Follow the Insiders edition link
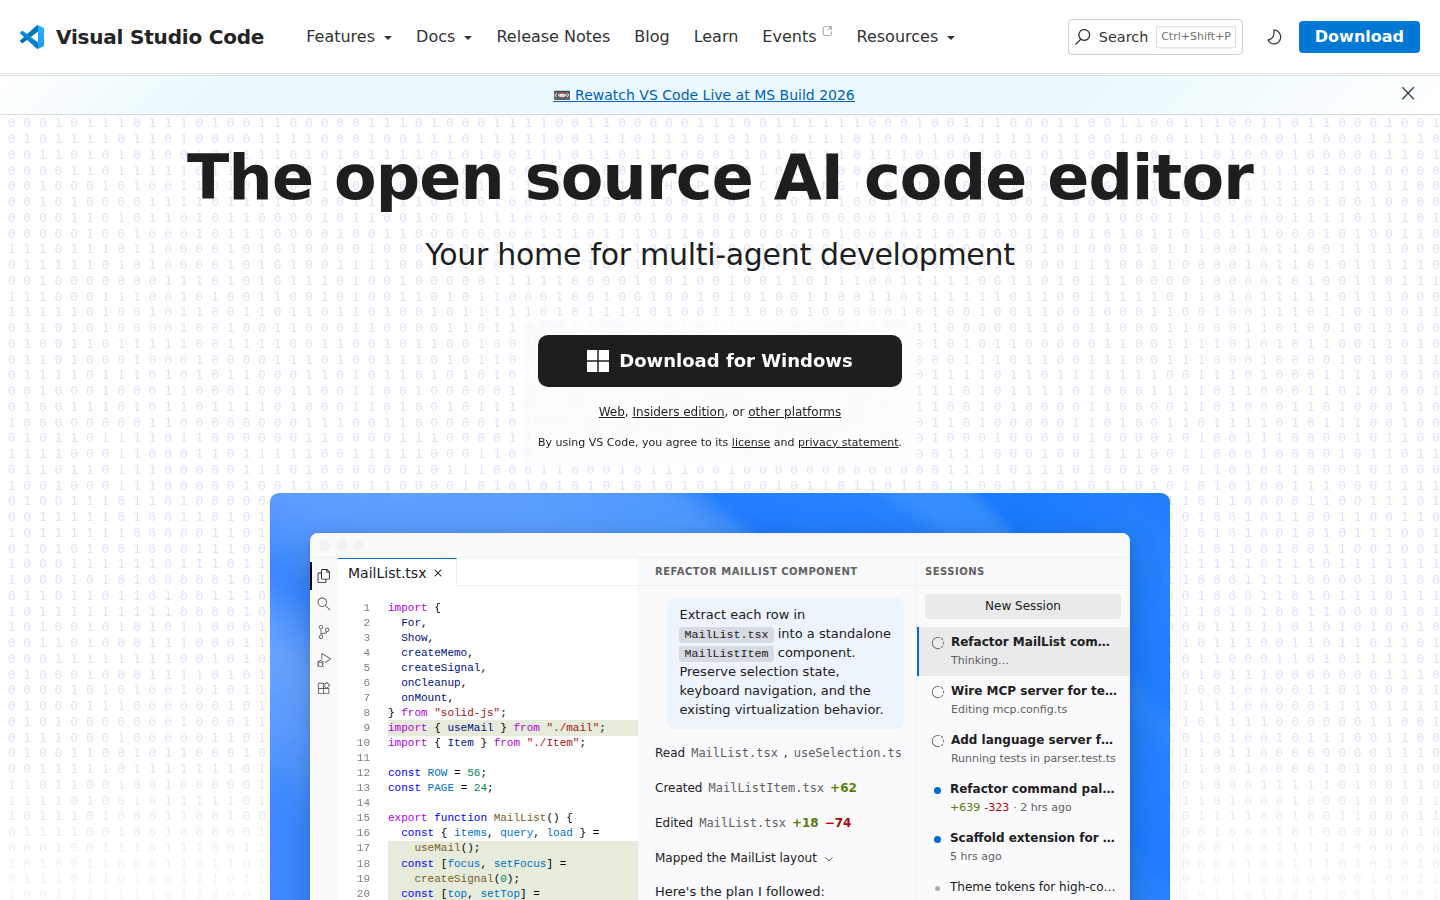The image size is (1440, 900). (x=679, y=412)
